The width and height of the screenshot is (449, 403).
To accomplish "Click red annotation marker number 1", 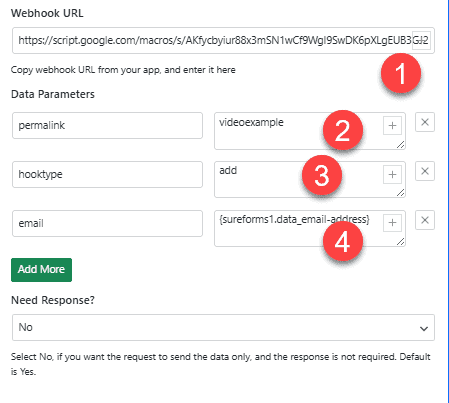I will (x=401, y=73).
